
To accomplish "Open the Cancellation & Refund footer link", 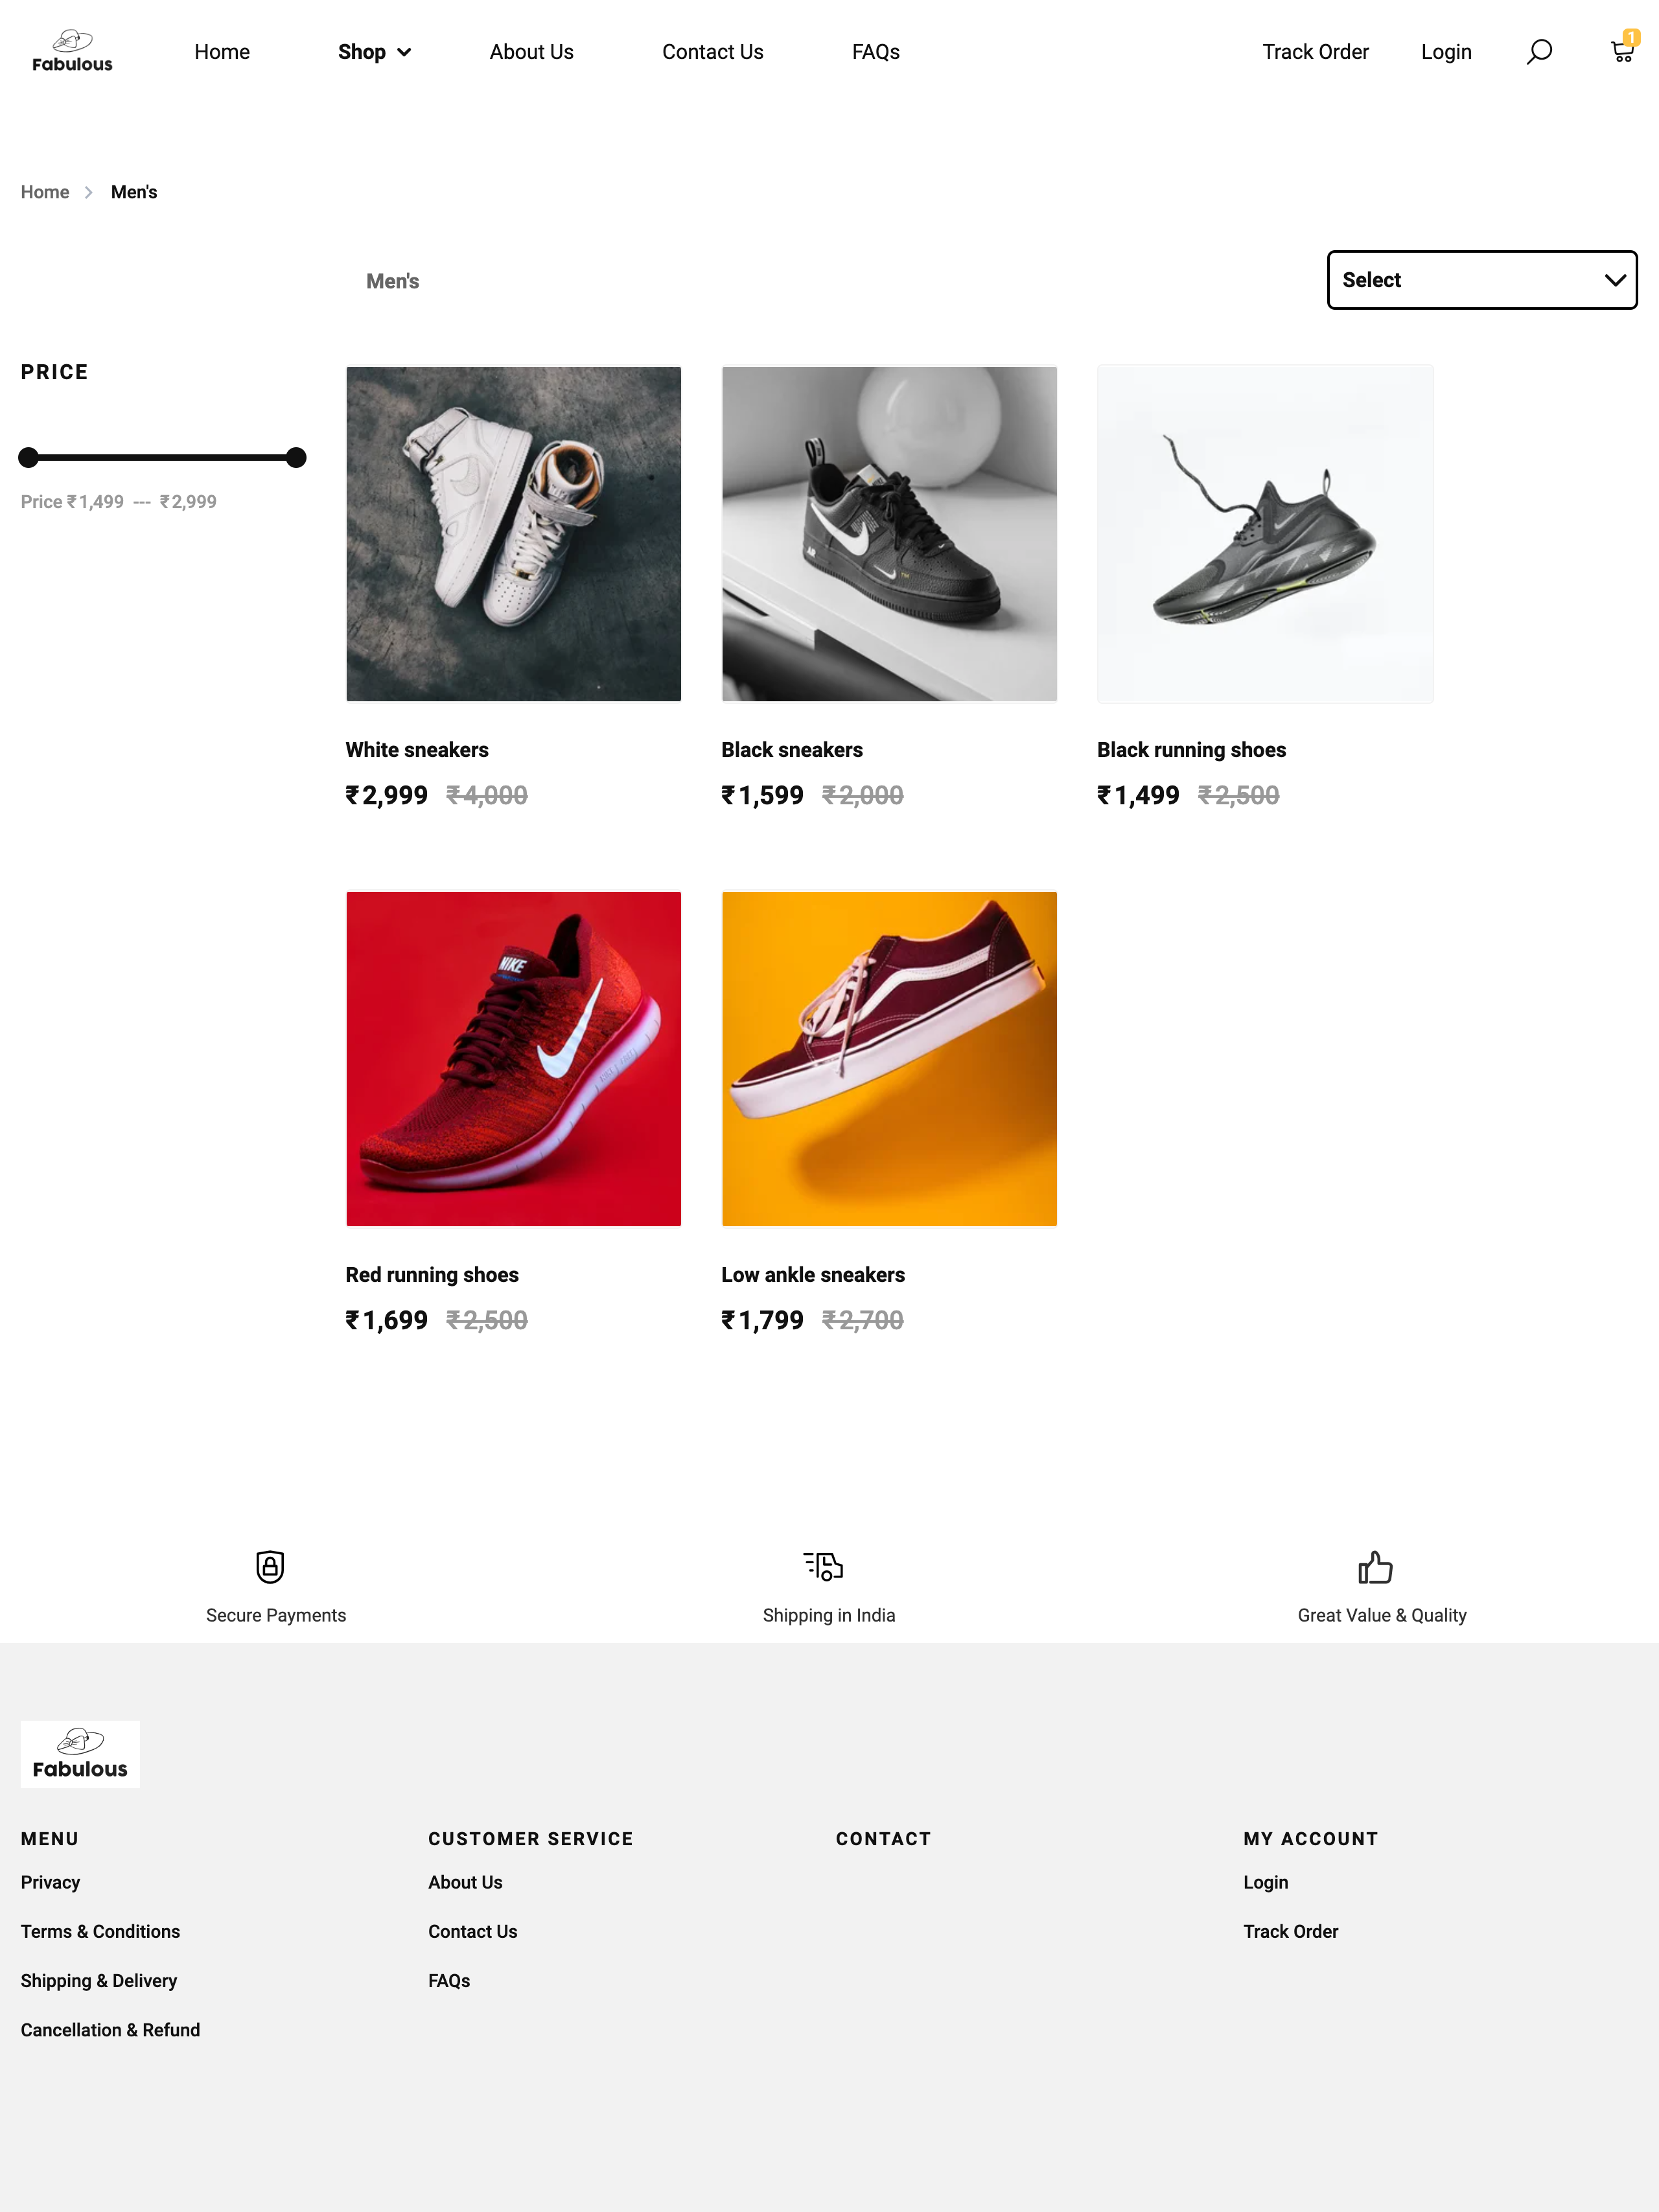I will [110, 2030].
